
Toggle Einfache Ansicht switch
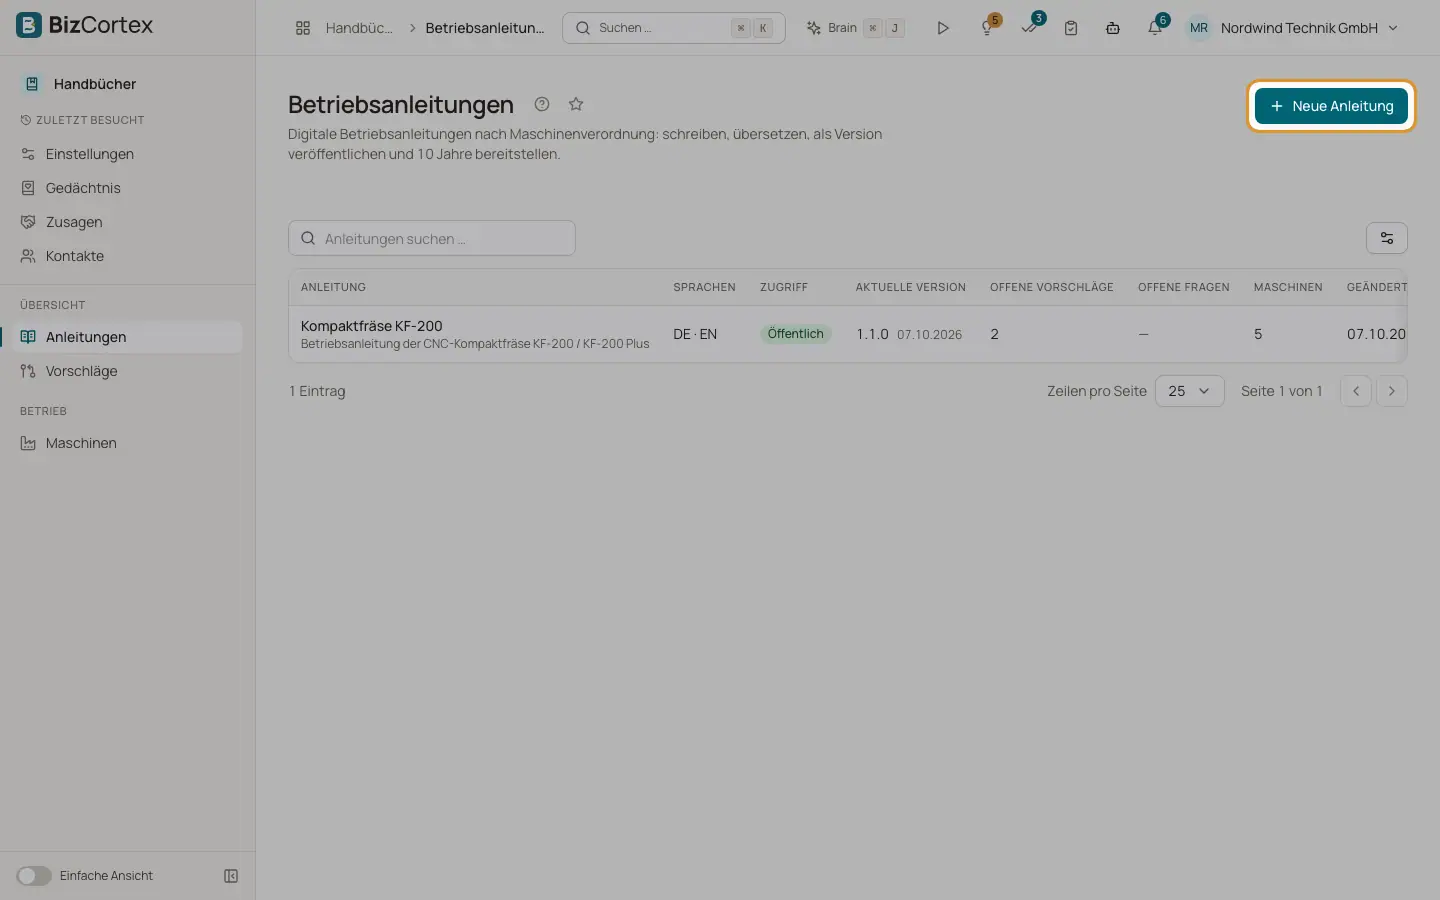tap(33, 876)
